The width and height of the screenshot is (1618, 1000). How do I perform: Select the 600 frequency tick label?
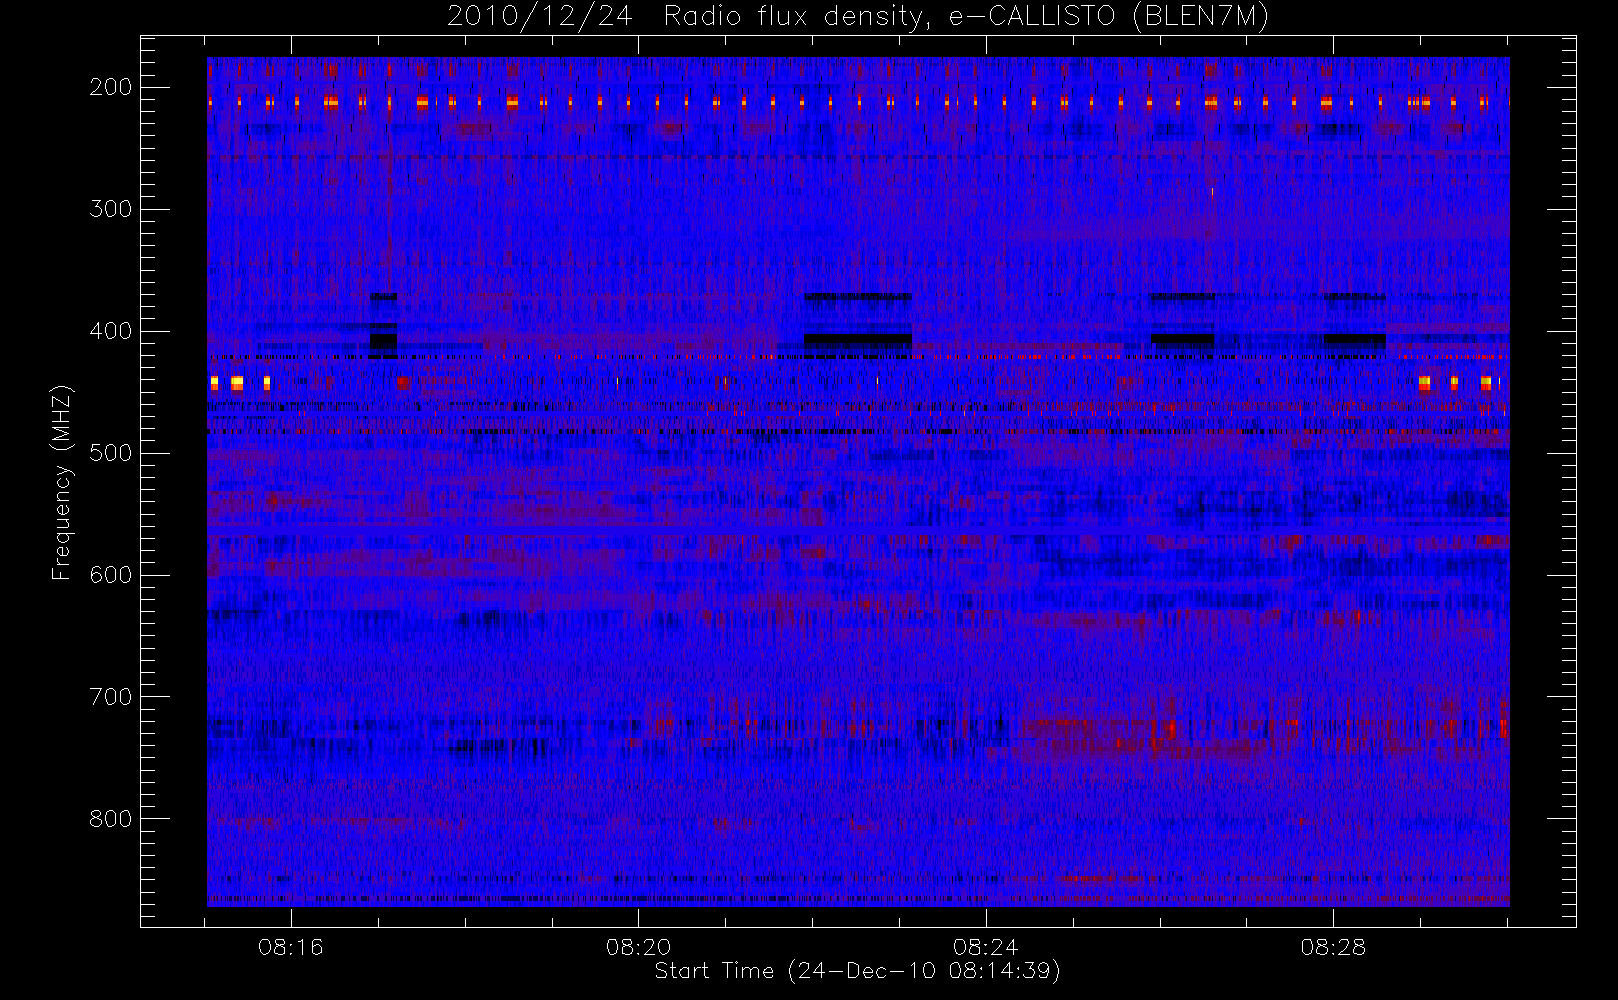pyautogui.click(x=111, y=575)
